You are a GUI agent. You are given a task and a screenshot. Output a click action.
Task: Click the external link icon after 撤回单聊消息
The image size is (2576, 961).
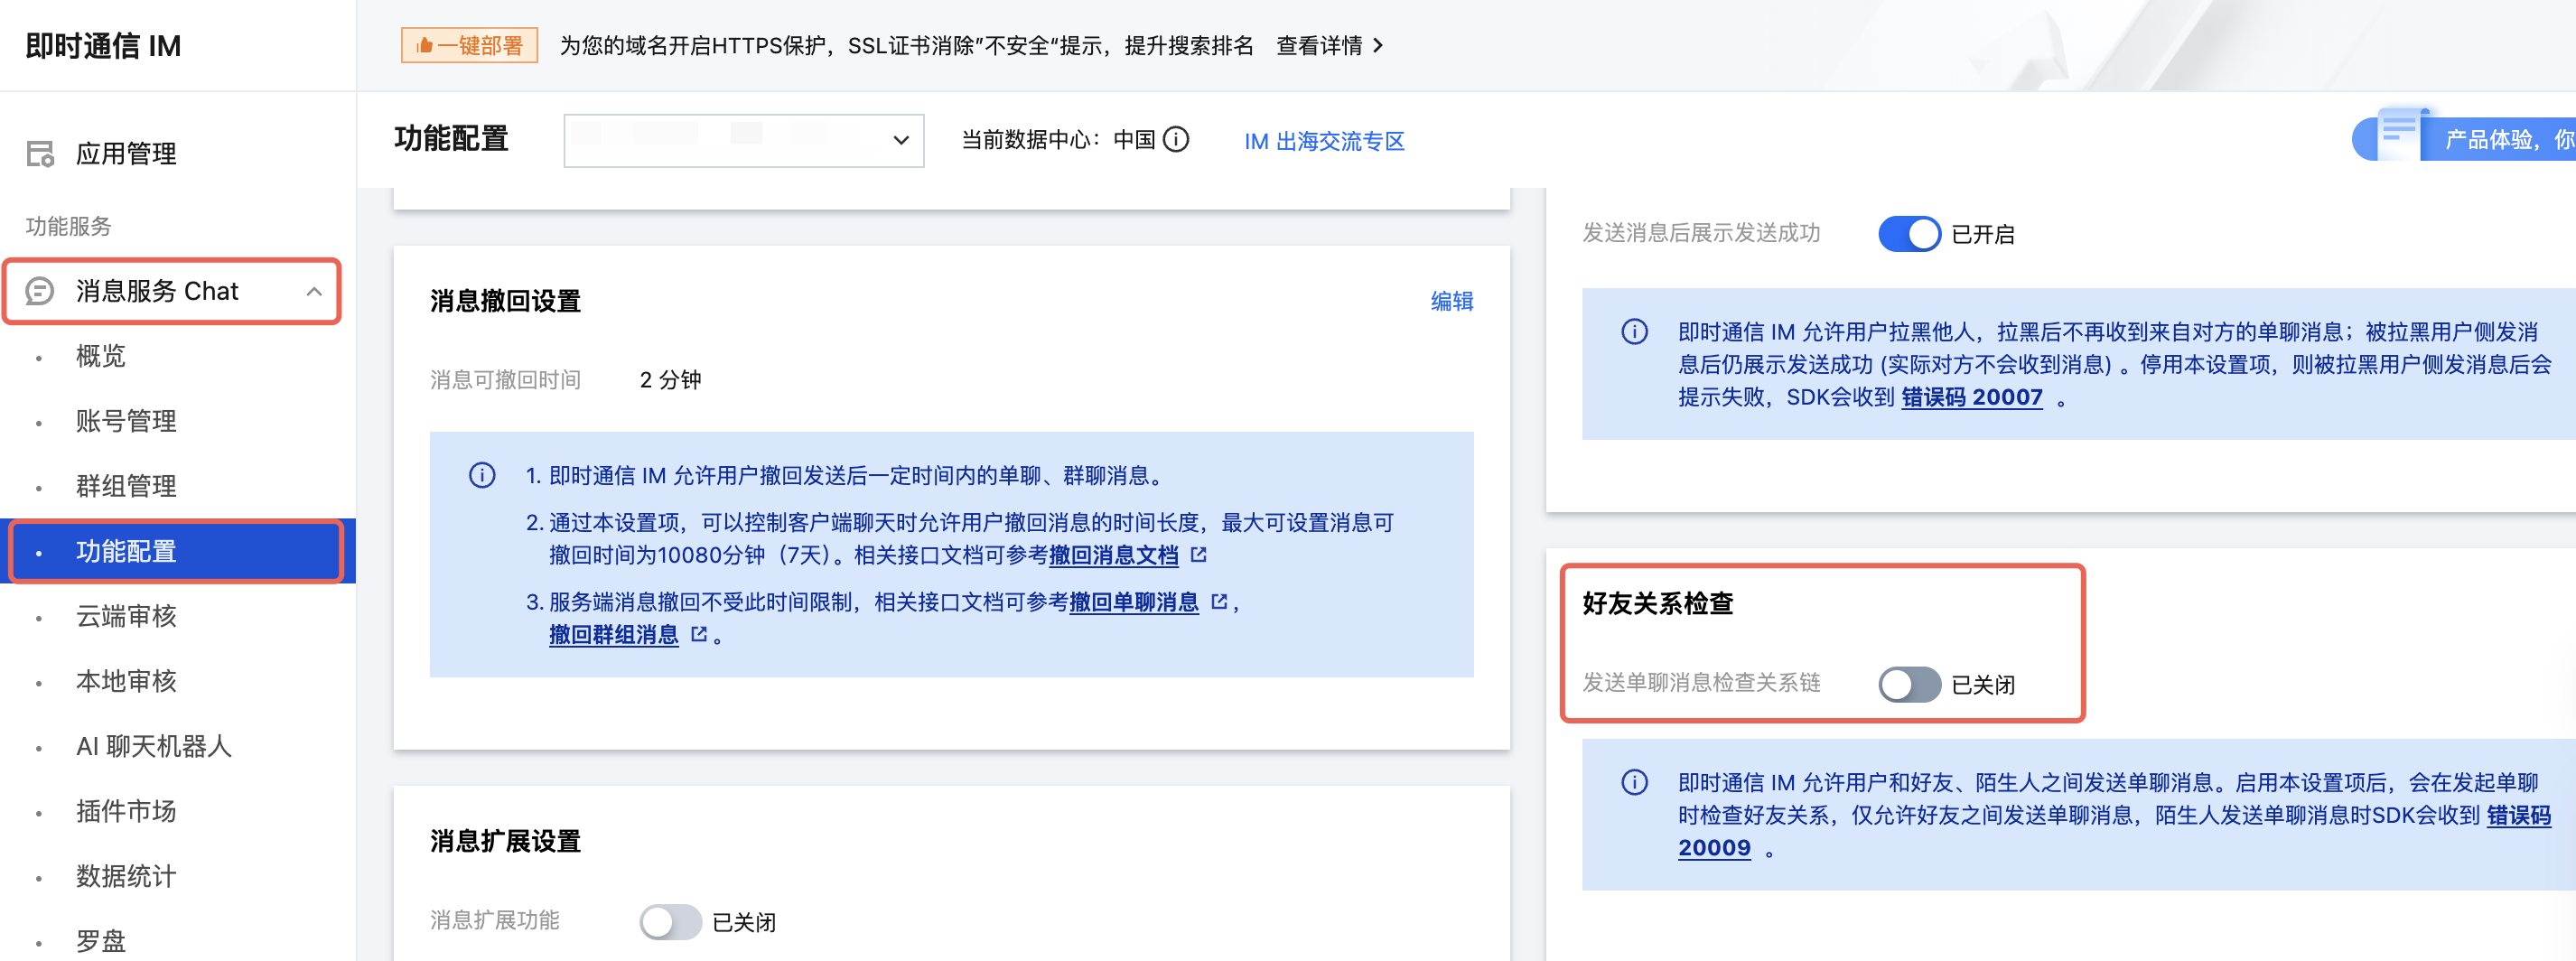1219,602
